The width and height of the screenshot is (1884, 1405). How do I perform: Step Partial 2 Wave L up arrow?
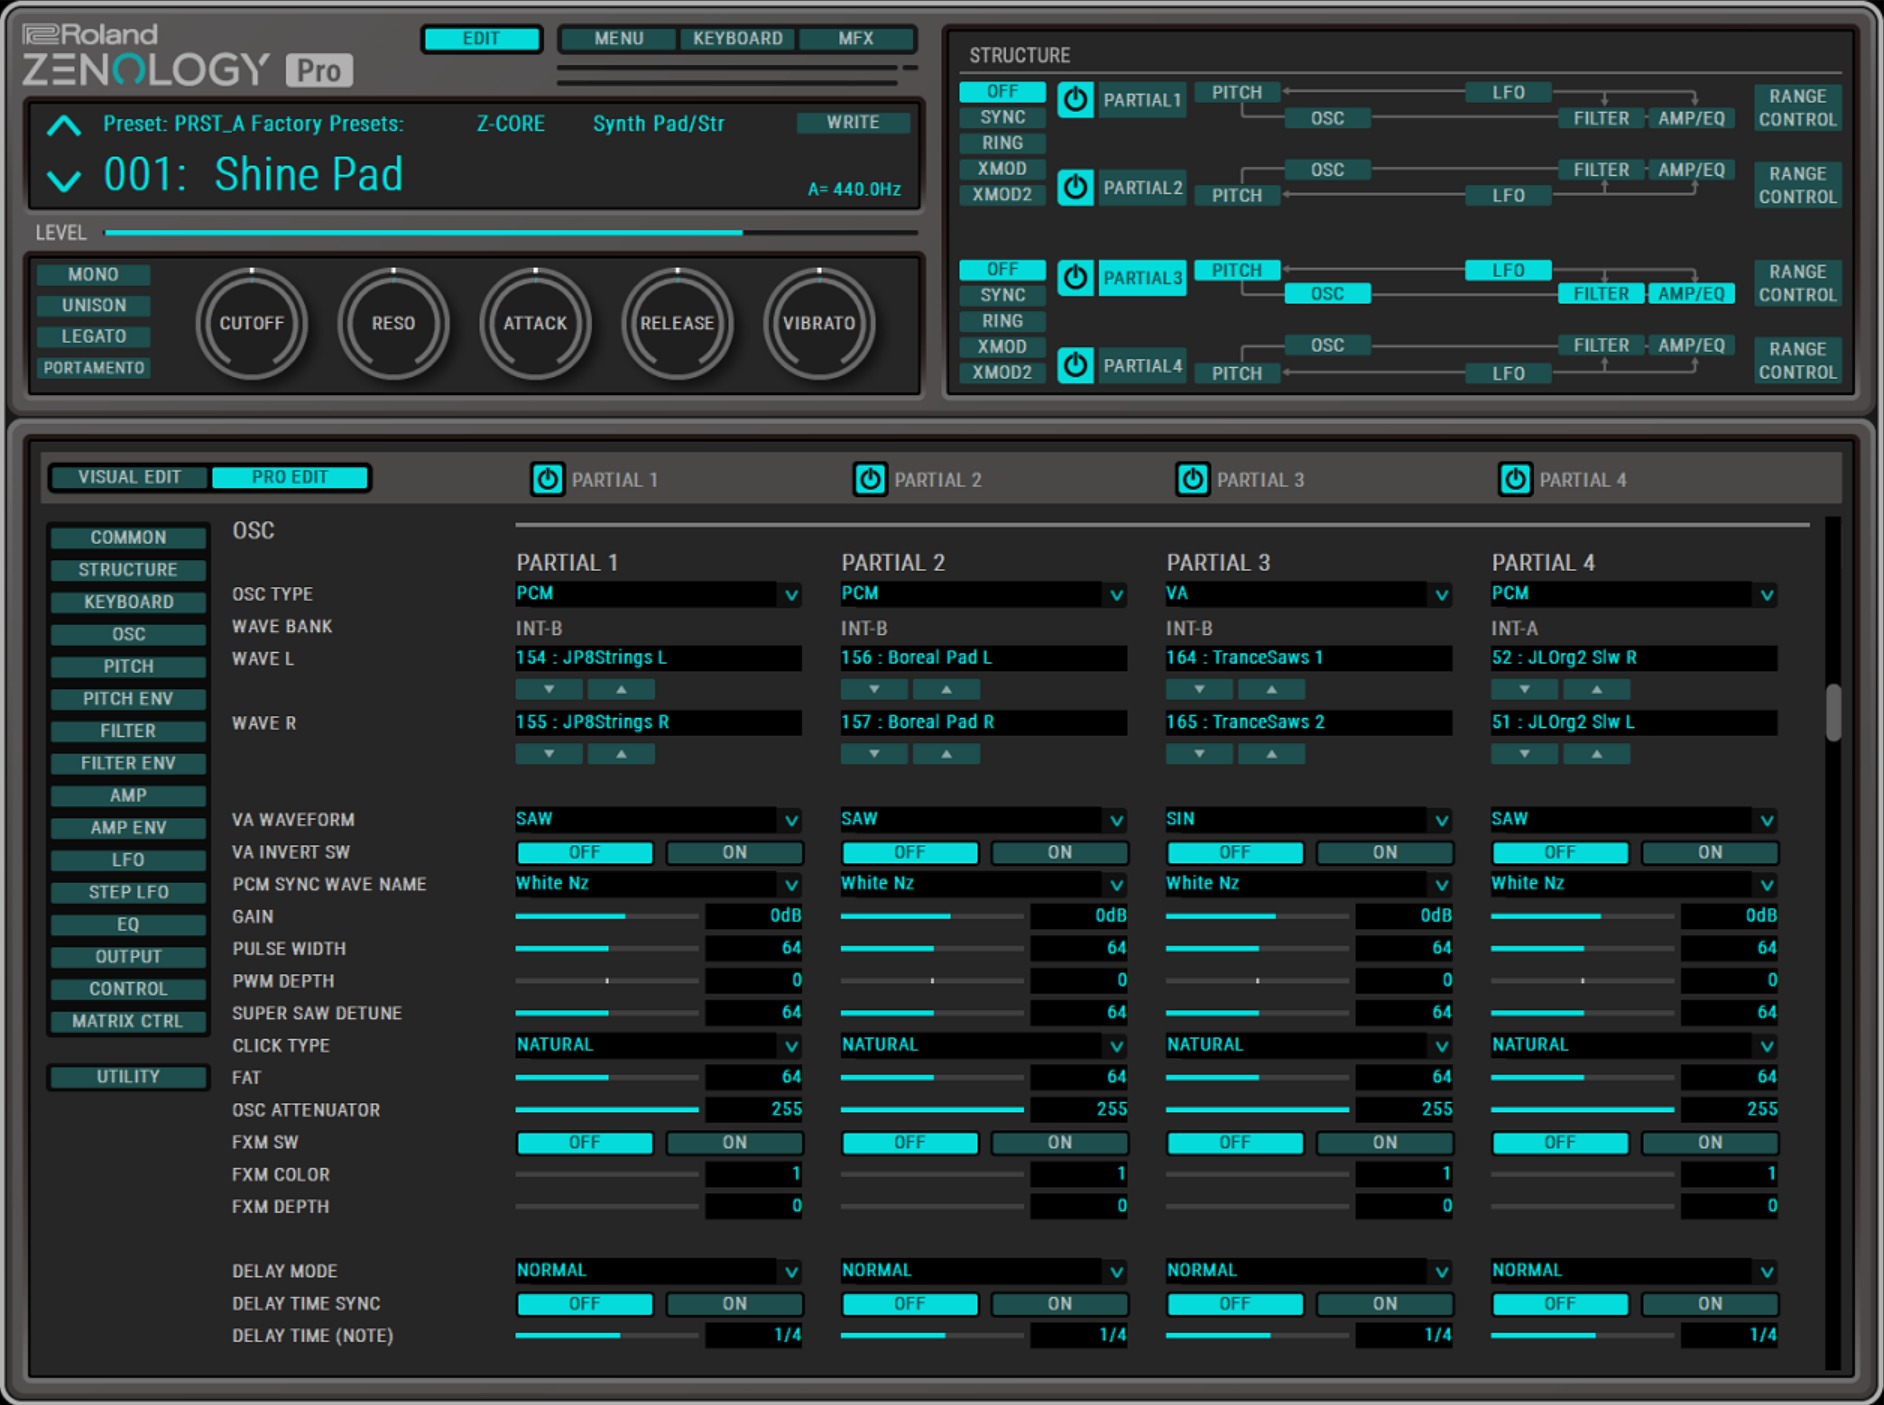click(x=946, y=689)
